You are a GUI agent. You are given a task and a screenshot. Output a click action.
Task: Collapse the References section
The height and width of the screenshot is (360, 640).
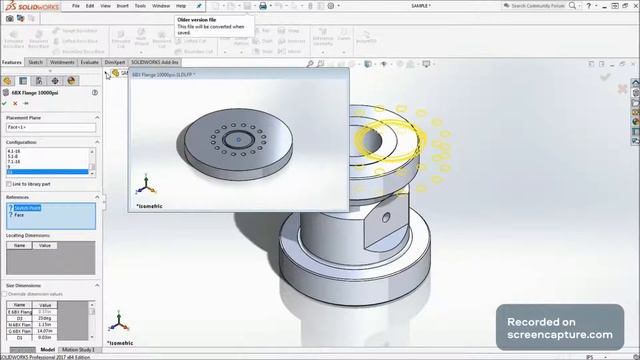click(x=97, y=197)
